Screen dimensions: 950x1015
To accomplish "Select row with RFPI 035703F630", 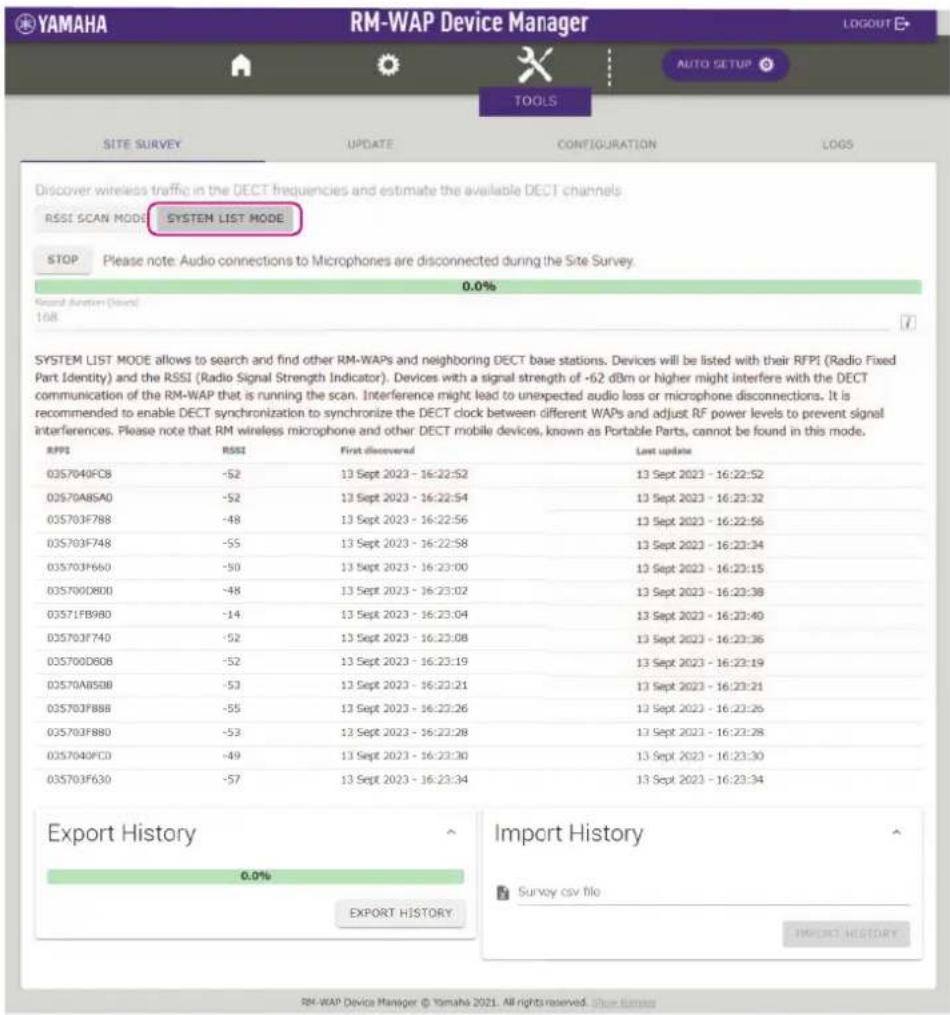I will 478,779.
